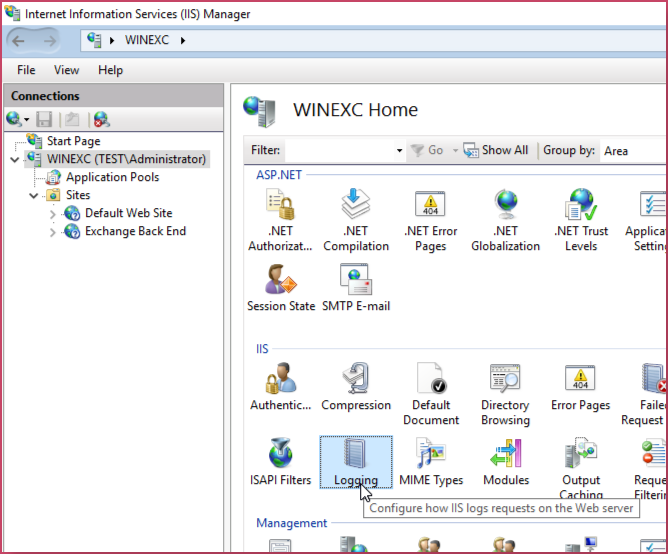Open the MIME Types feature
Screen dimensions: 668x554
[x=431, y=462]
